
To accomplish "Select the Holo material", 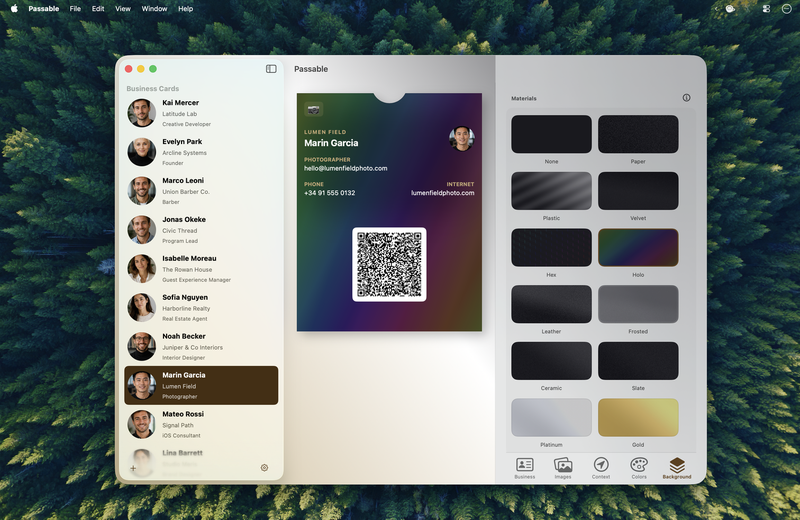I will pyautogui.click(x=638, y=247).
